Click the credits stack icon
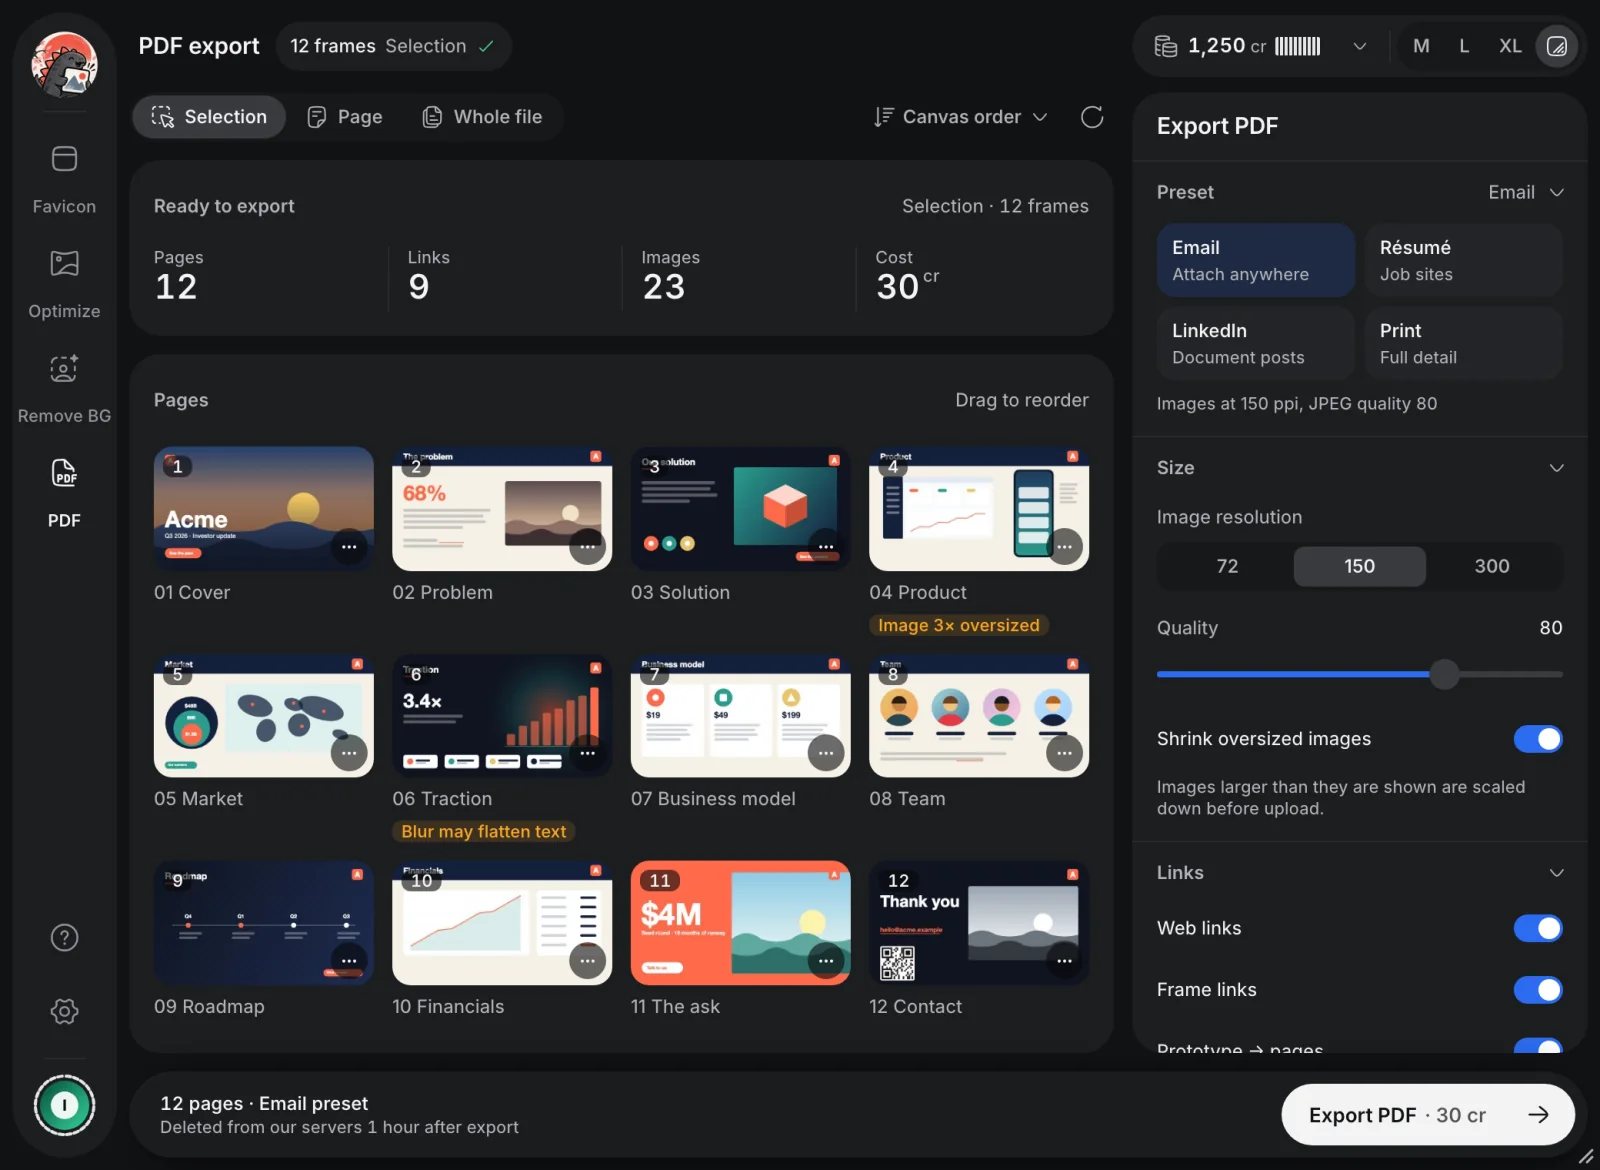Viewport: 1600px width, 1170px height. point(1166,46)
